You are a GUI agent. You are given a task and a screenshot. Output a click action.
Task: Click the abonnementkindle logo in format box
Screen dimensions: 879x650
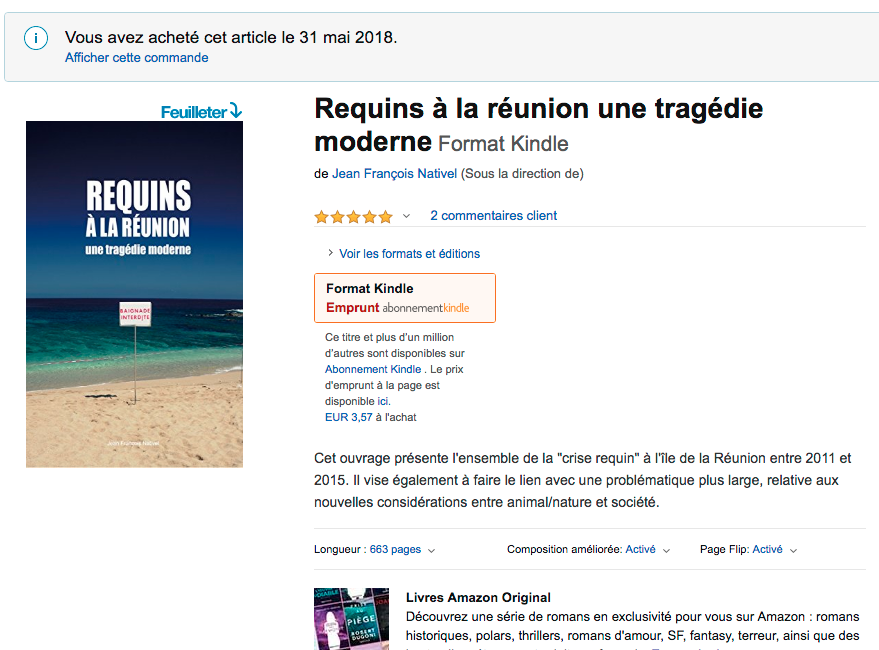(426, 308)
